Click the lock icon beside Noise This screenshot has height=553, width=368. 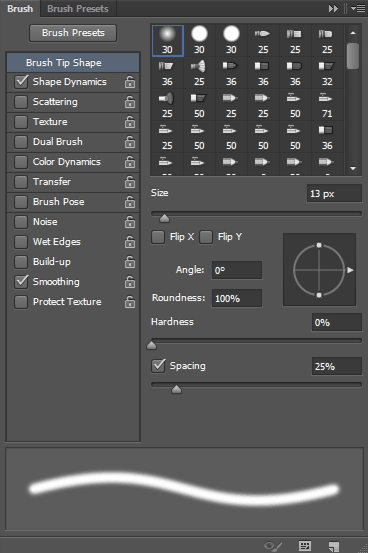pos(130,222)
